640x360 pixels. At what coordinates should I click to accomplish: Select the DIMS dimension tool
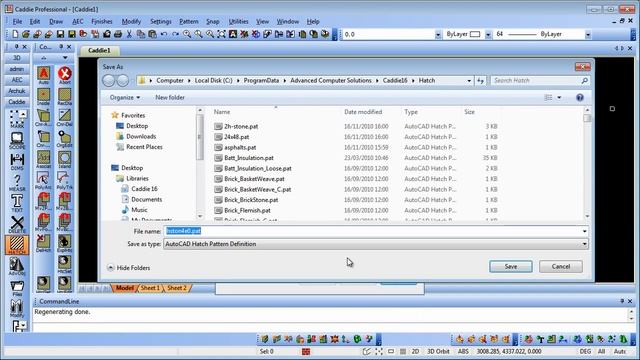click(x=17, y=161)
